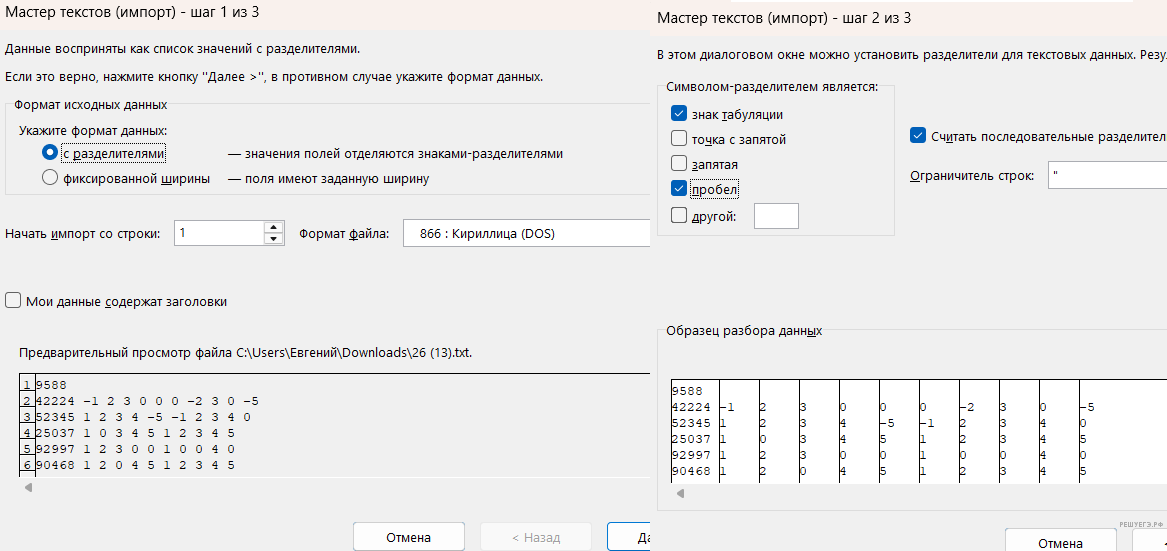Enable "Мои данные содержат заголовки" checkbox

[x=13, y=301]
